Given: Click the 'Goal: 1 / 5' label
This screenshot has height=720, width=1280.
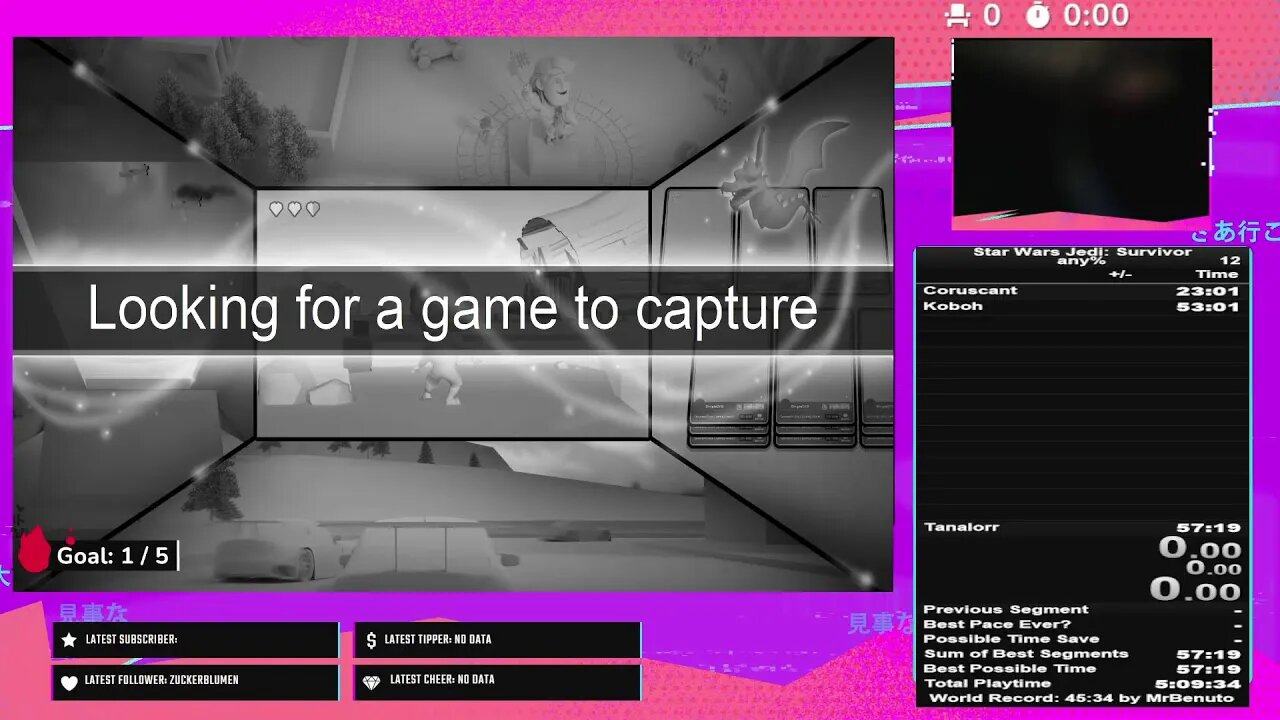Looking at the screenshot, I should [x=113, y=556].
